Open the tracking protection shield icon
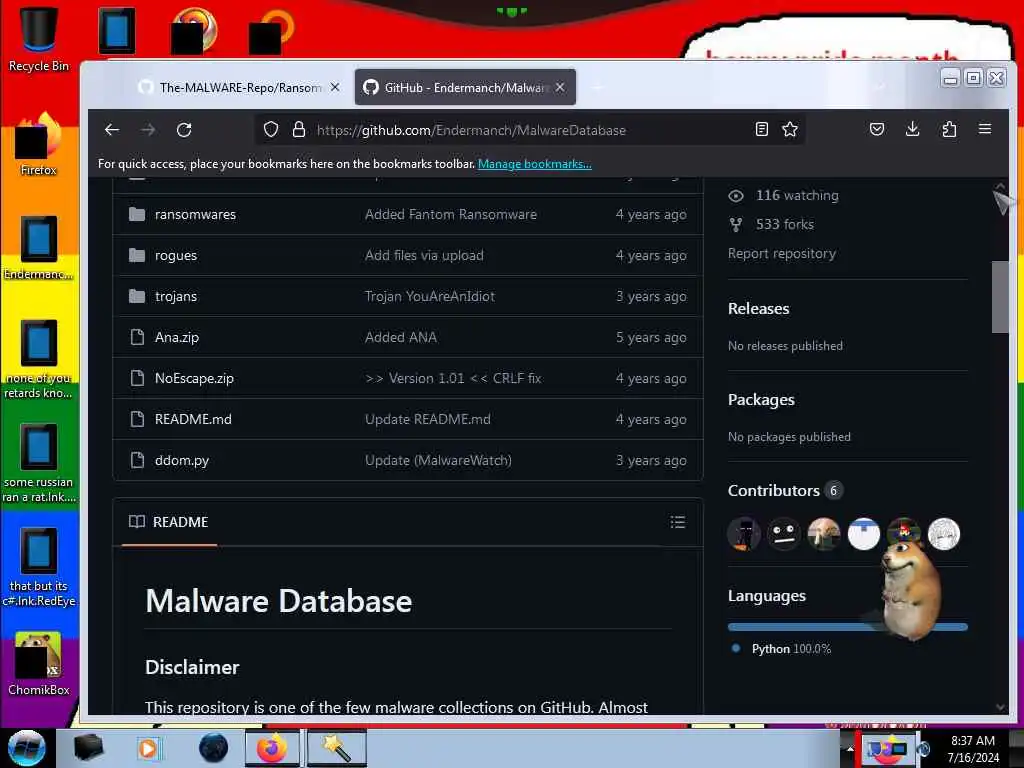The height and width of the screenshot is (768, 1024). click(x=271, y=129)
